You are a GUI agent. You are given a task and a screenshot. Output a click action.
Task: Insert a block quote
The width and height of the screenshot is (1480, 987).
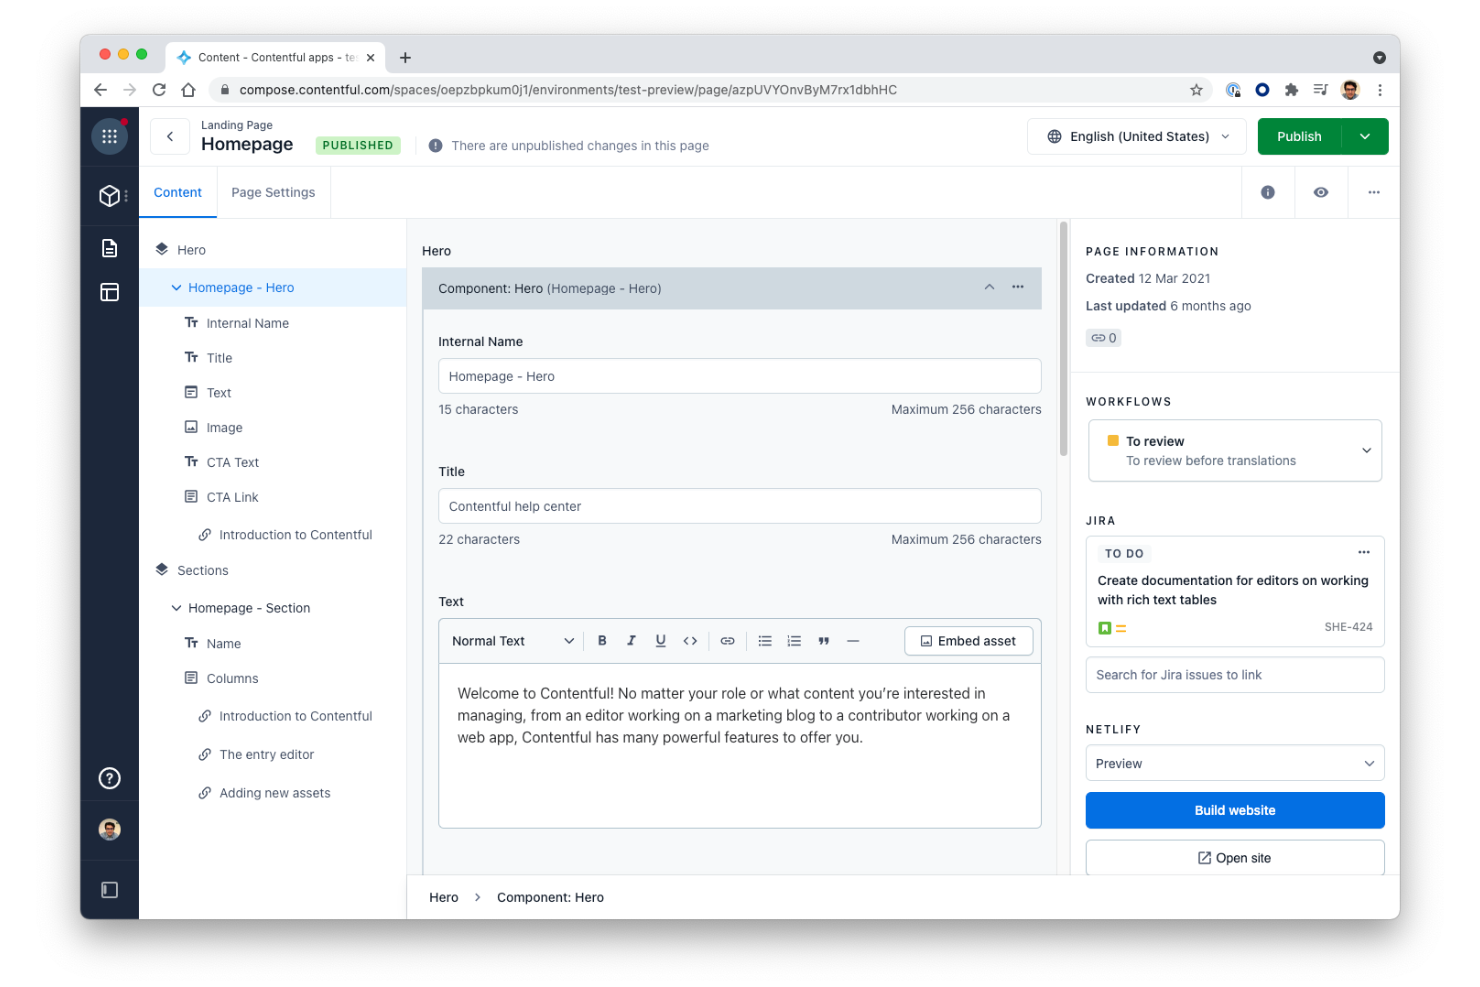[823, 641]
